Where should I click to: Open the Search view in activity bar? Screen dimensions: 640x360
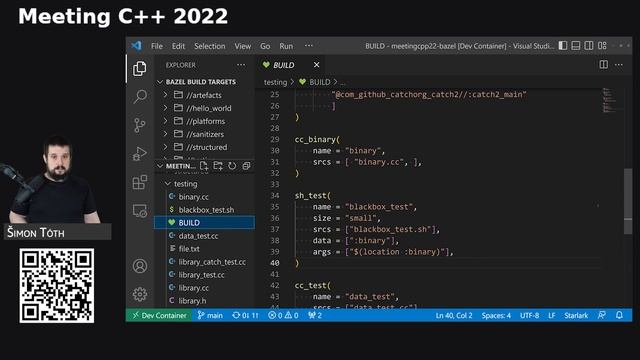tap(140, 96)
